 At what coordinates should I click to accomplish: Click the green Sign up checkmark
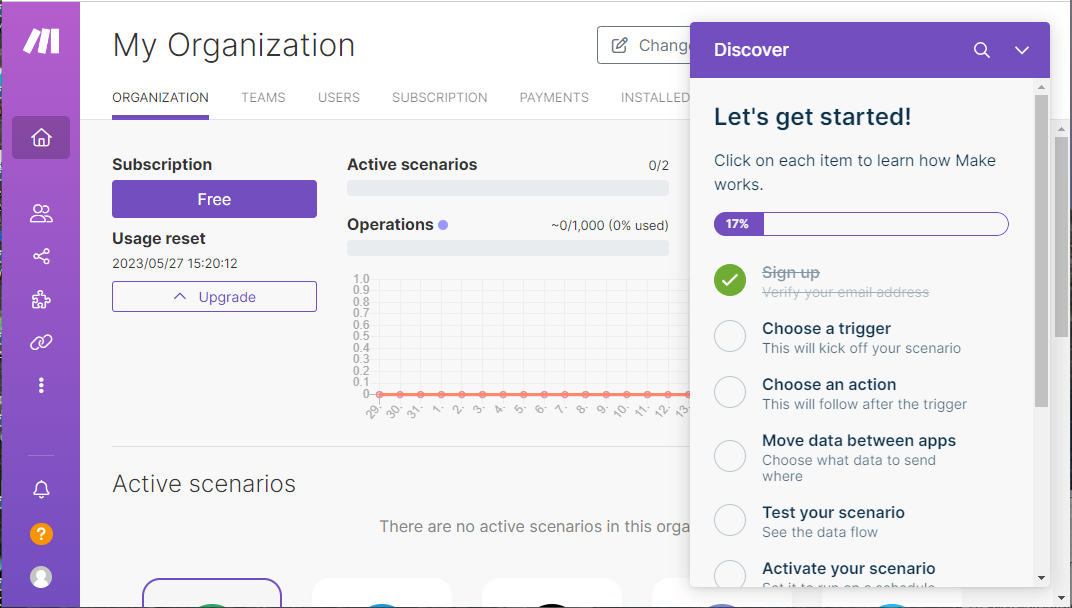(730, 280)
